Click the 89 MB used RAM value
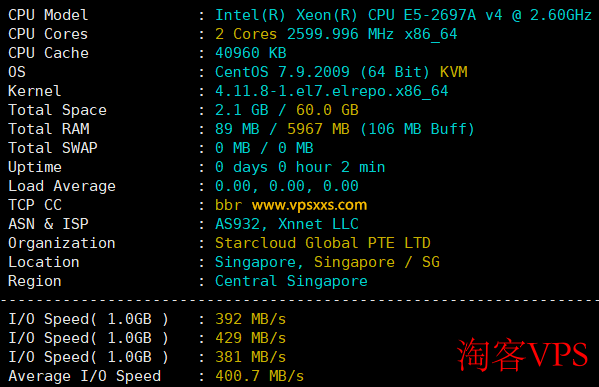599x387 pixels. [x=237, y=129]
